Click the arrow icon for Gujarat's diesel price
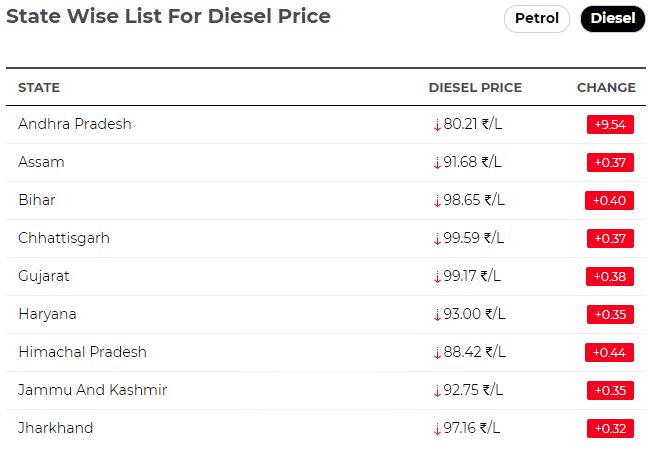The height and width of the screenshot is (452, 663). [437, 277]
